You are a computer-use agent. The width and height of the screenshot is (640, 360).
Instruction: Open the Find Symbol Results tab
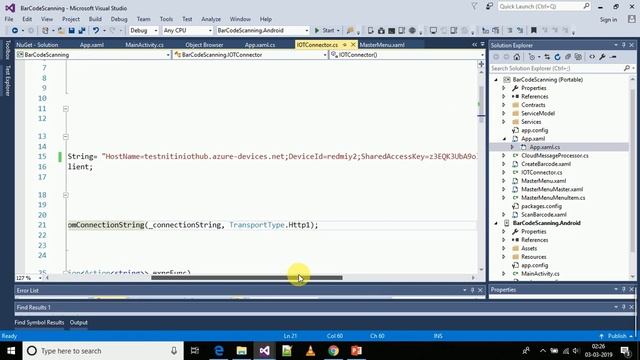[x=39, y=322]
